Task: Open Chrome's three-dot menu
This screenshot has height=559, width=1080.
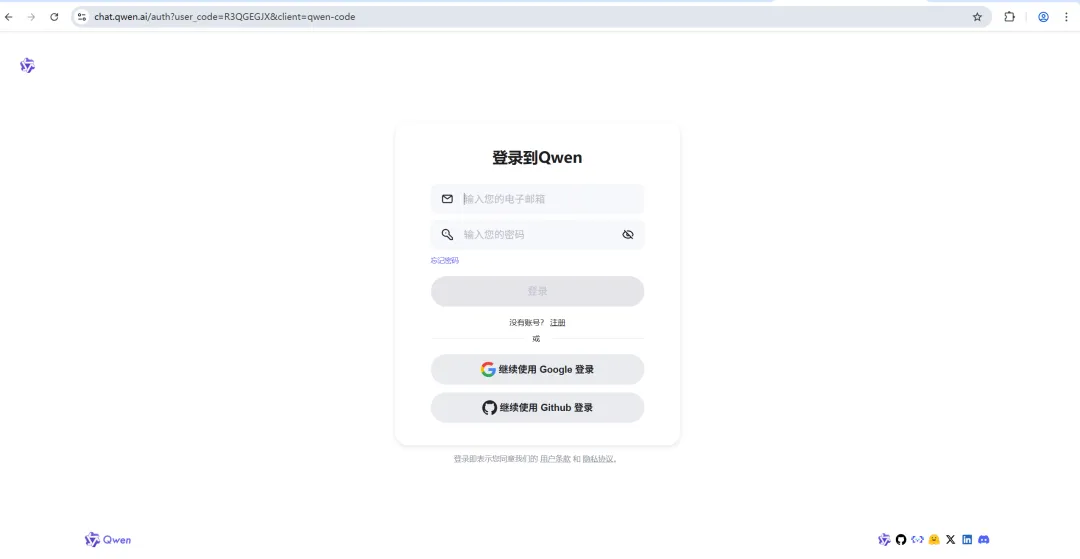Action: coord(1066,17)
